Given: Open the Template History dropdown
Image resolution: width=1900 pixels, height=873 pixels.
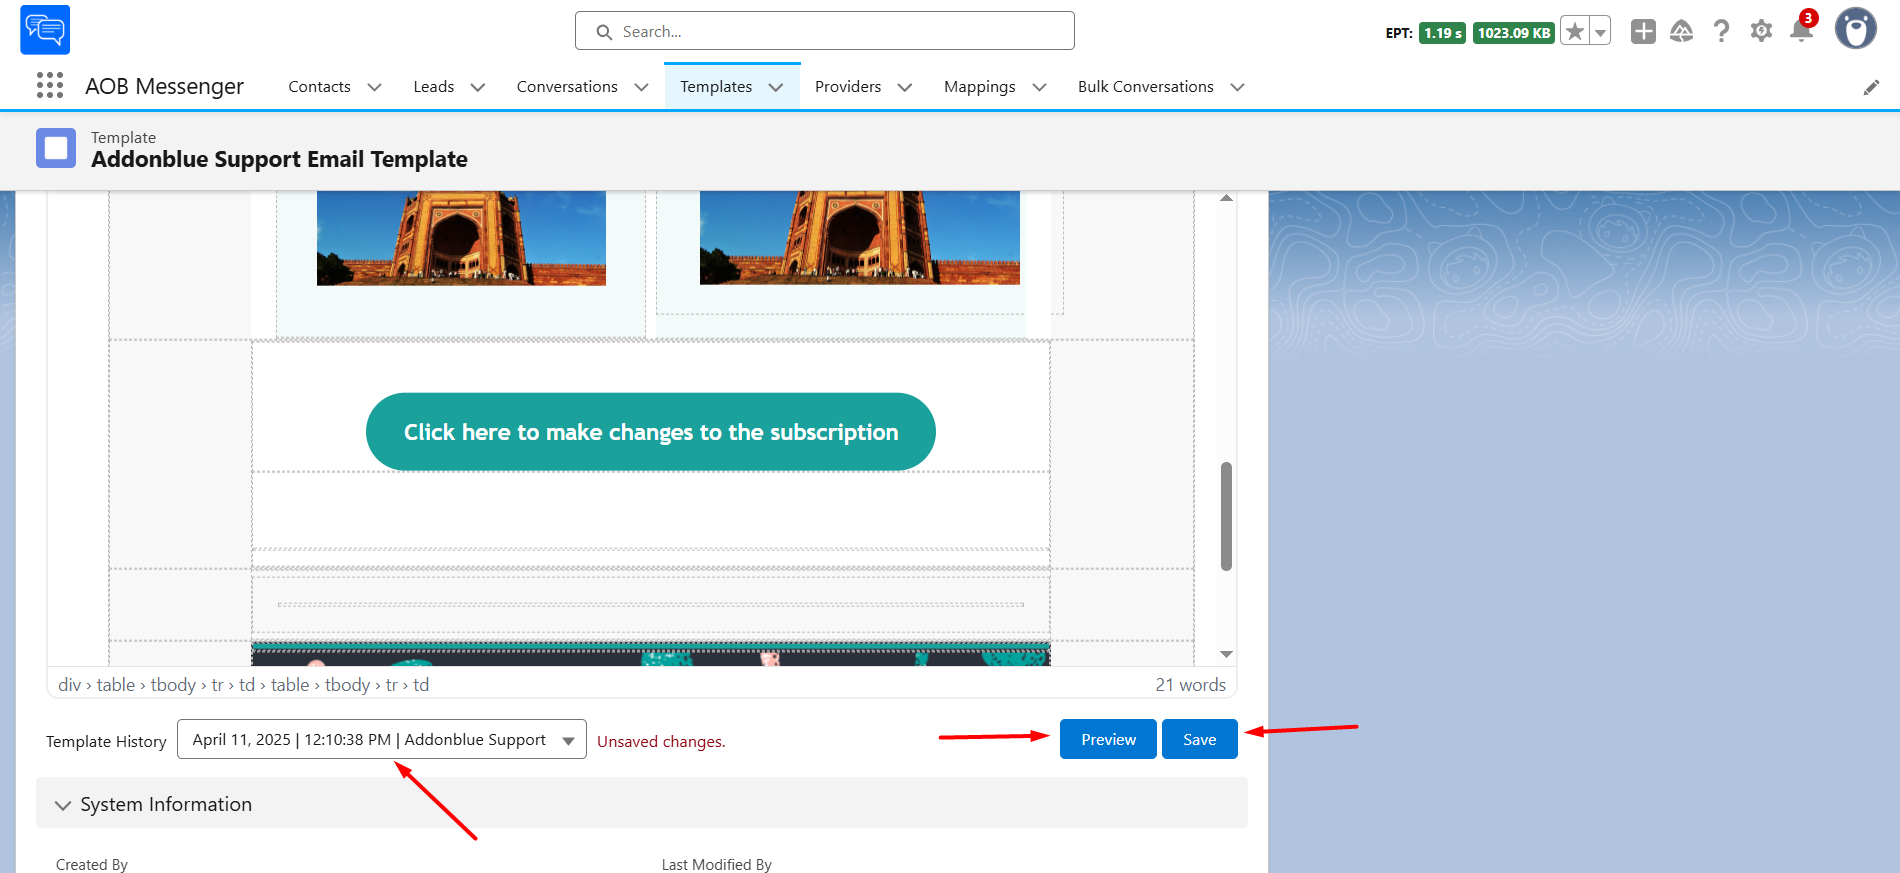Looking at the screenshot, I should click(382, 739).
